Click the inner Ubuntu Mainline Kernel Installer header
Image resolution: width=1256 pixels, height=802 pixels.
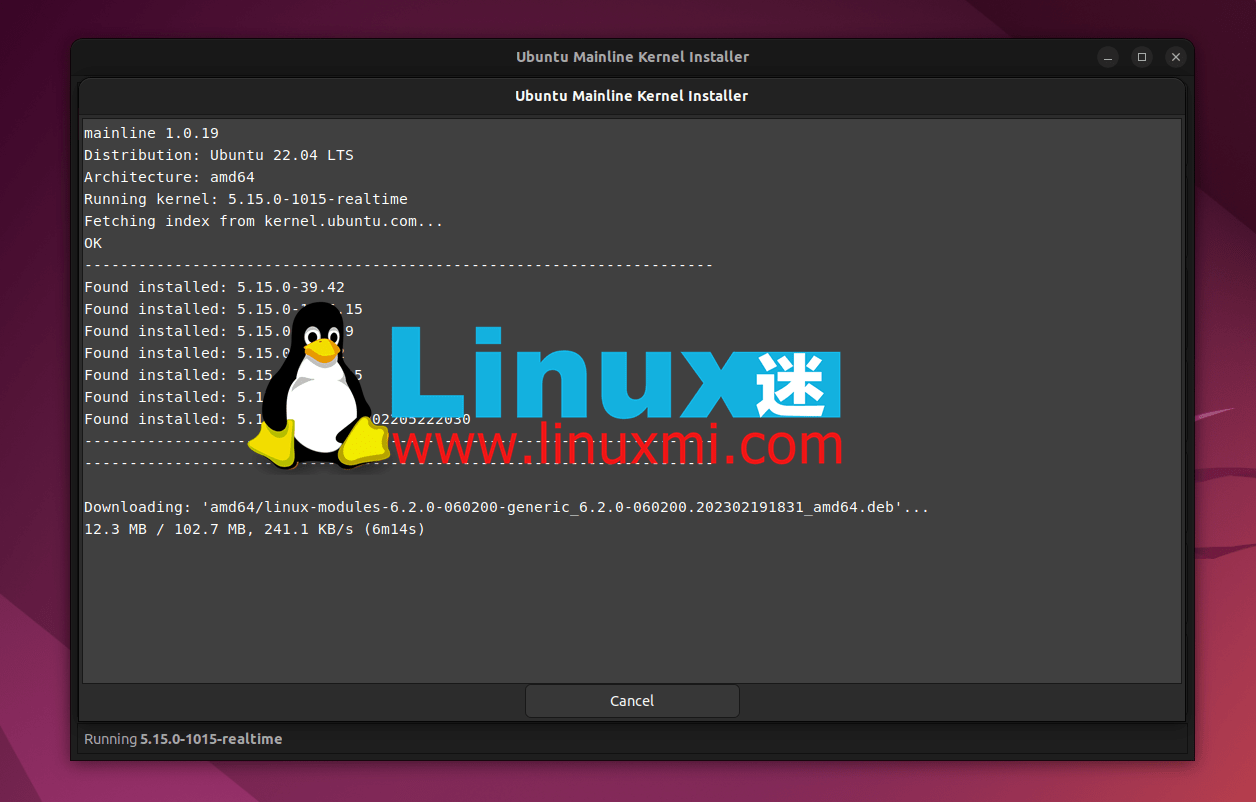tap(632, 96)
